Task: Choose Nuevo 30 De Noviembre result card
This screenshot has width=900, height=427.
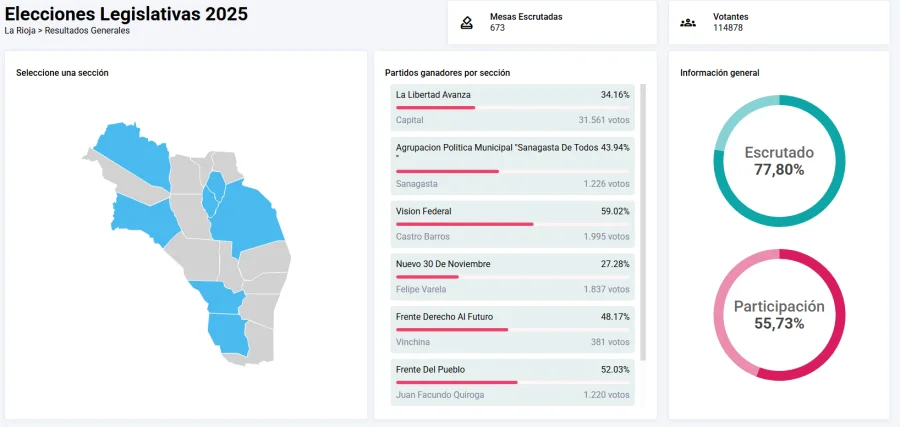Action: [x=512, y=276]
